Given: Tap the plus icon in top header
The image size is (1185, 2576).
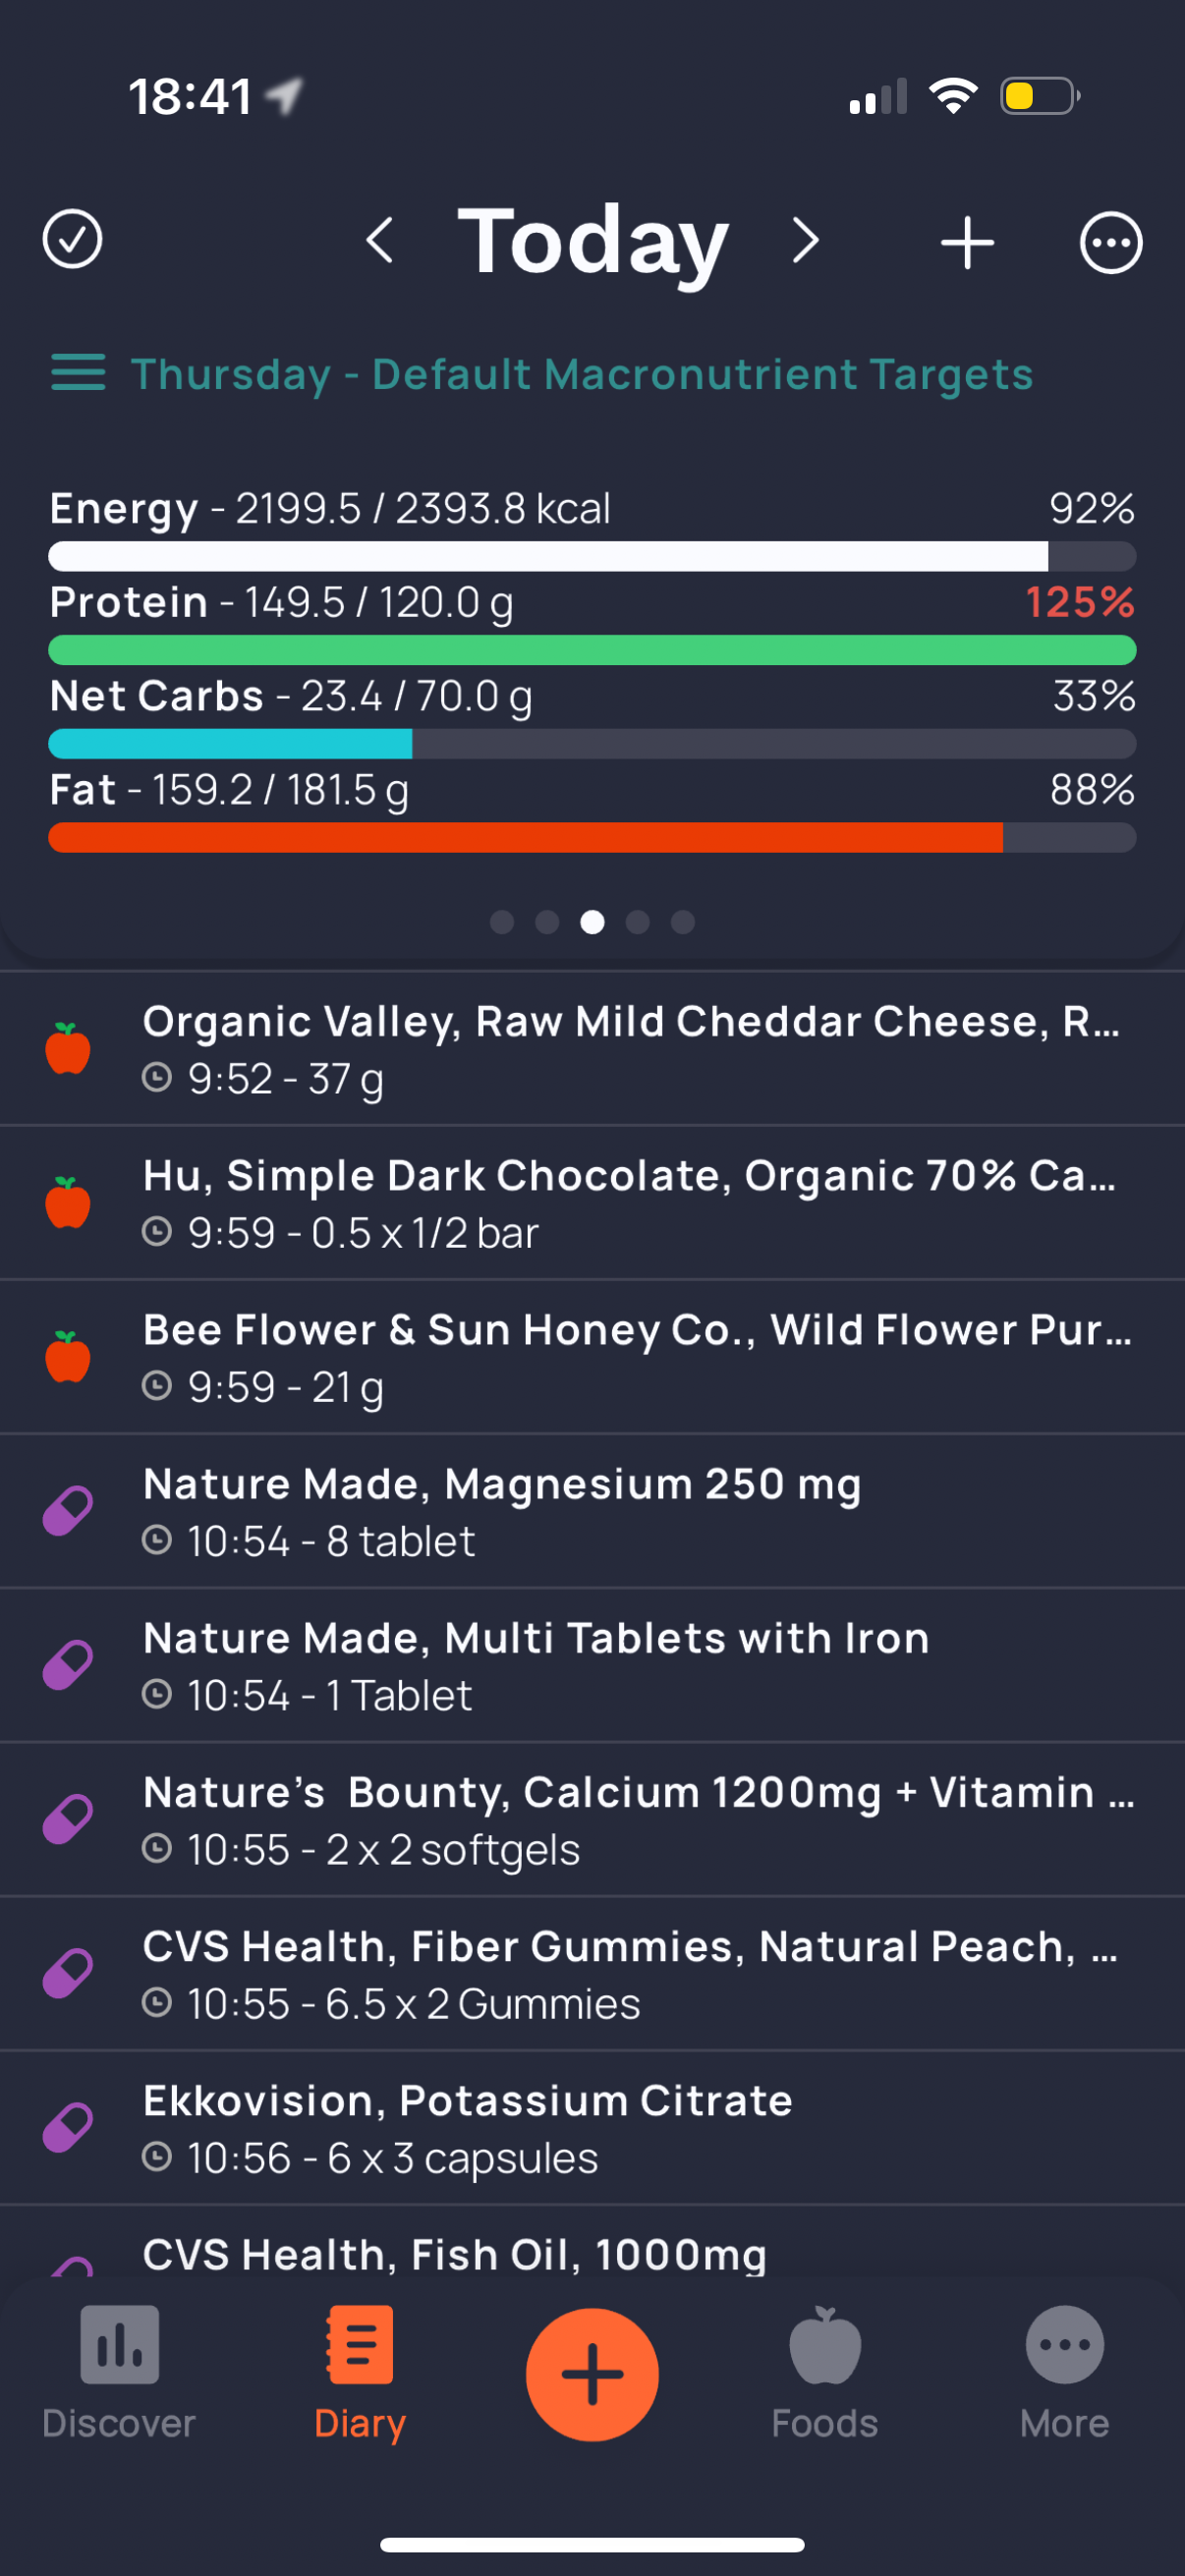Looking at the screenshot, I should (x=967, y=242).
